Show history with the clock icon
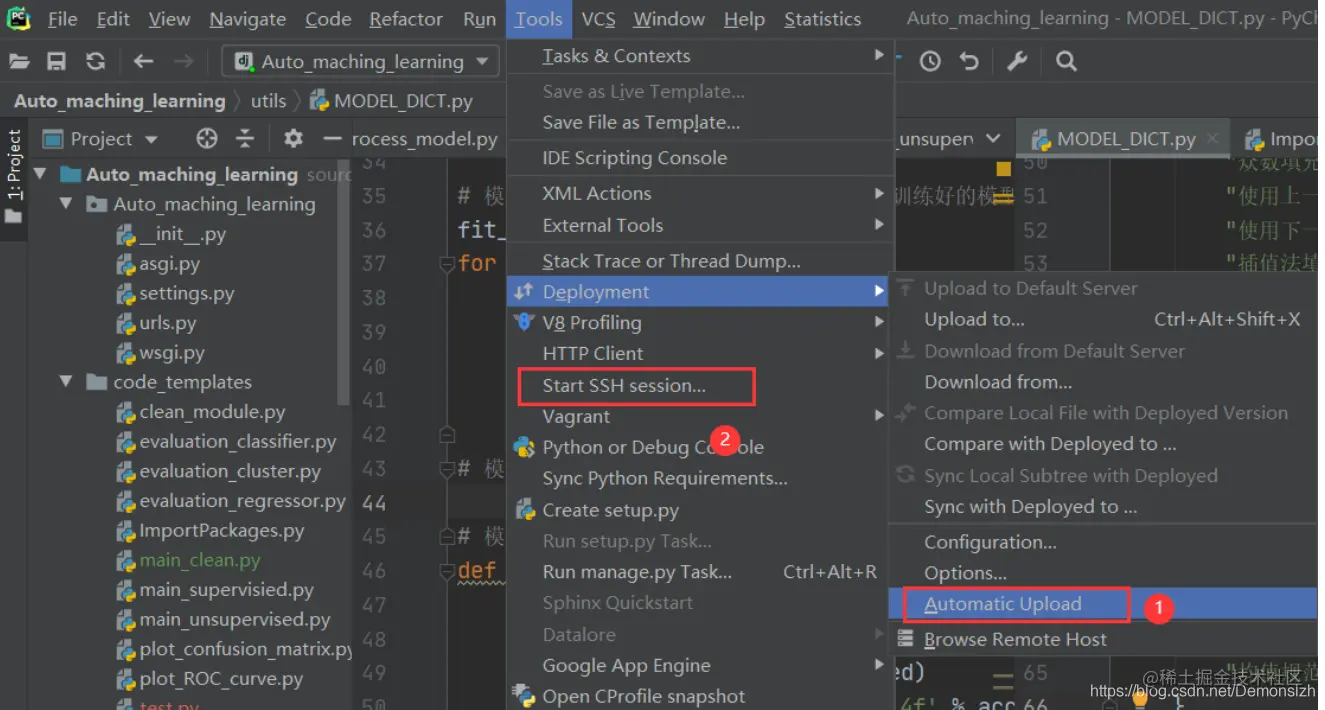 tap(930, 62)
